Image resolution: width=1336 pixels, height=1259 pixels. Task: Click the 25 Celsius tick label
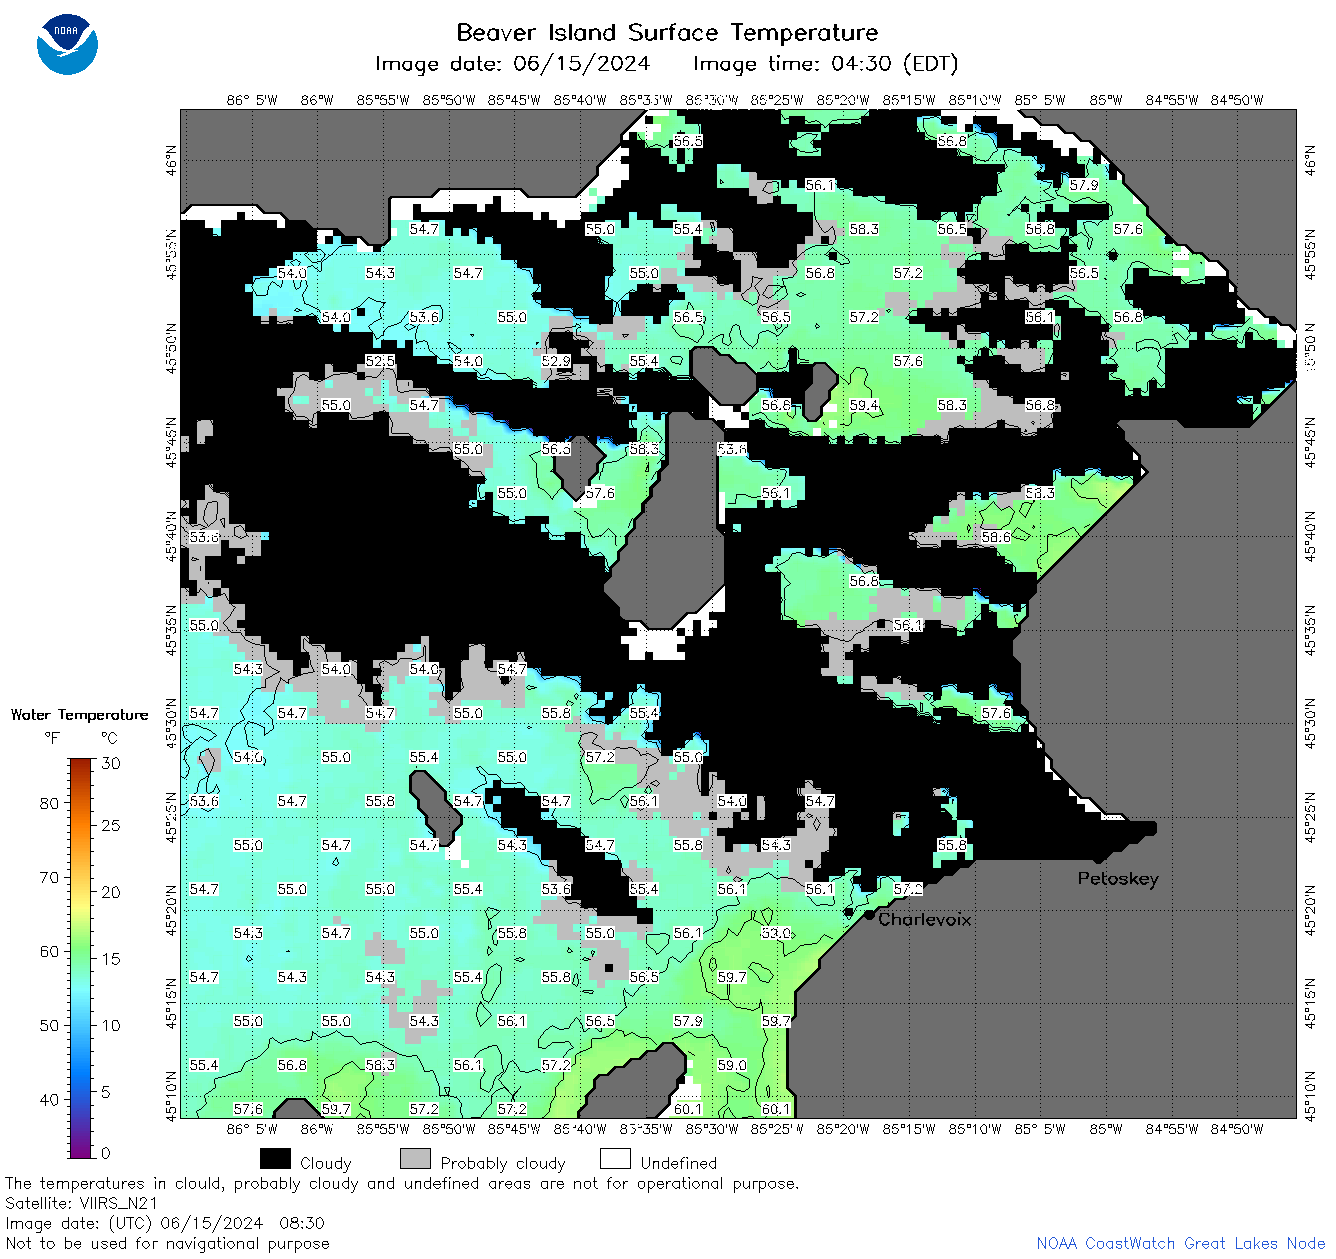[111, 825]
